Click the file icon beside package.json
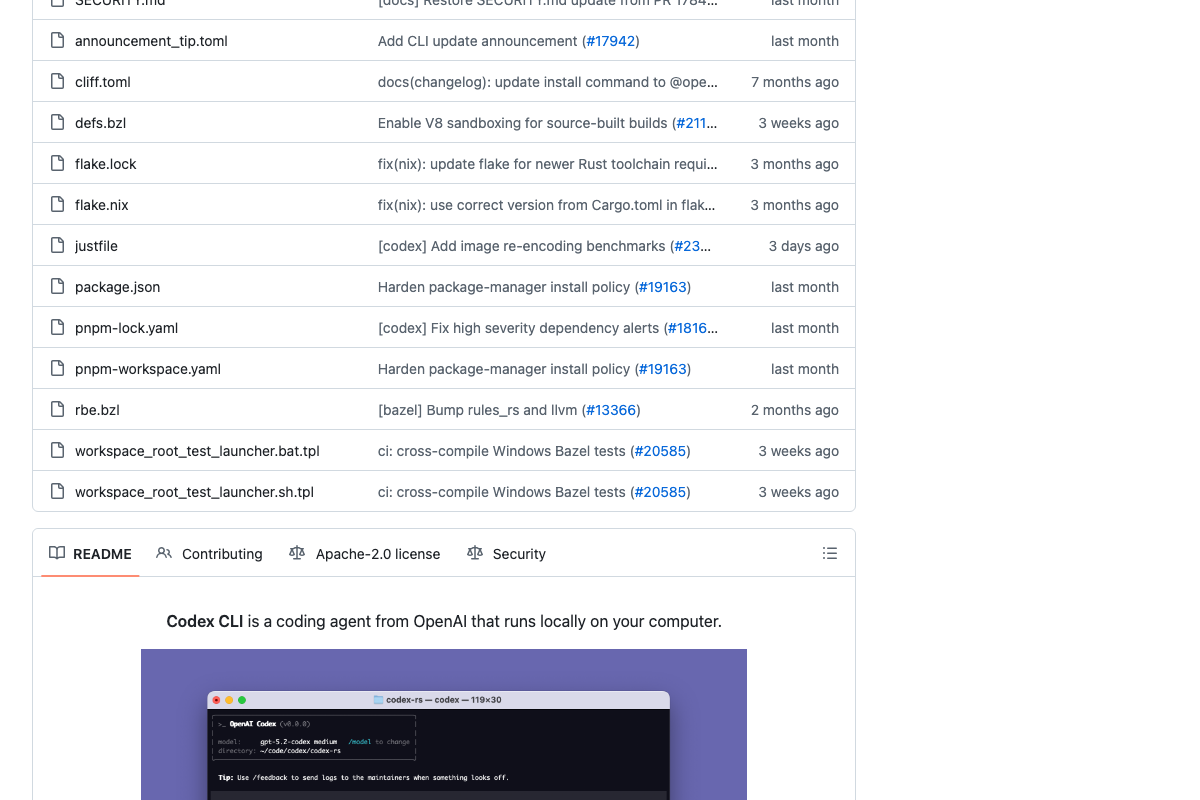Viewport: 1200px width, 800px height. pyautogui.click(x=57, y=287)
